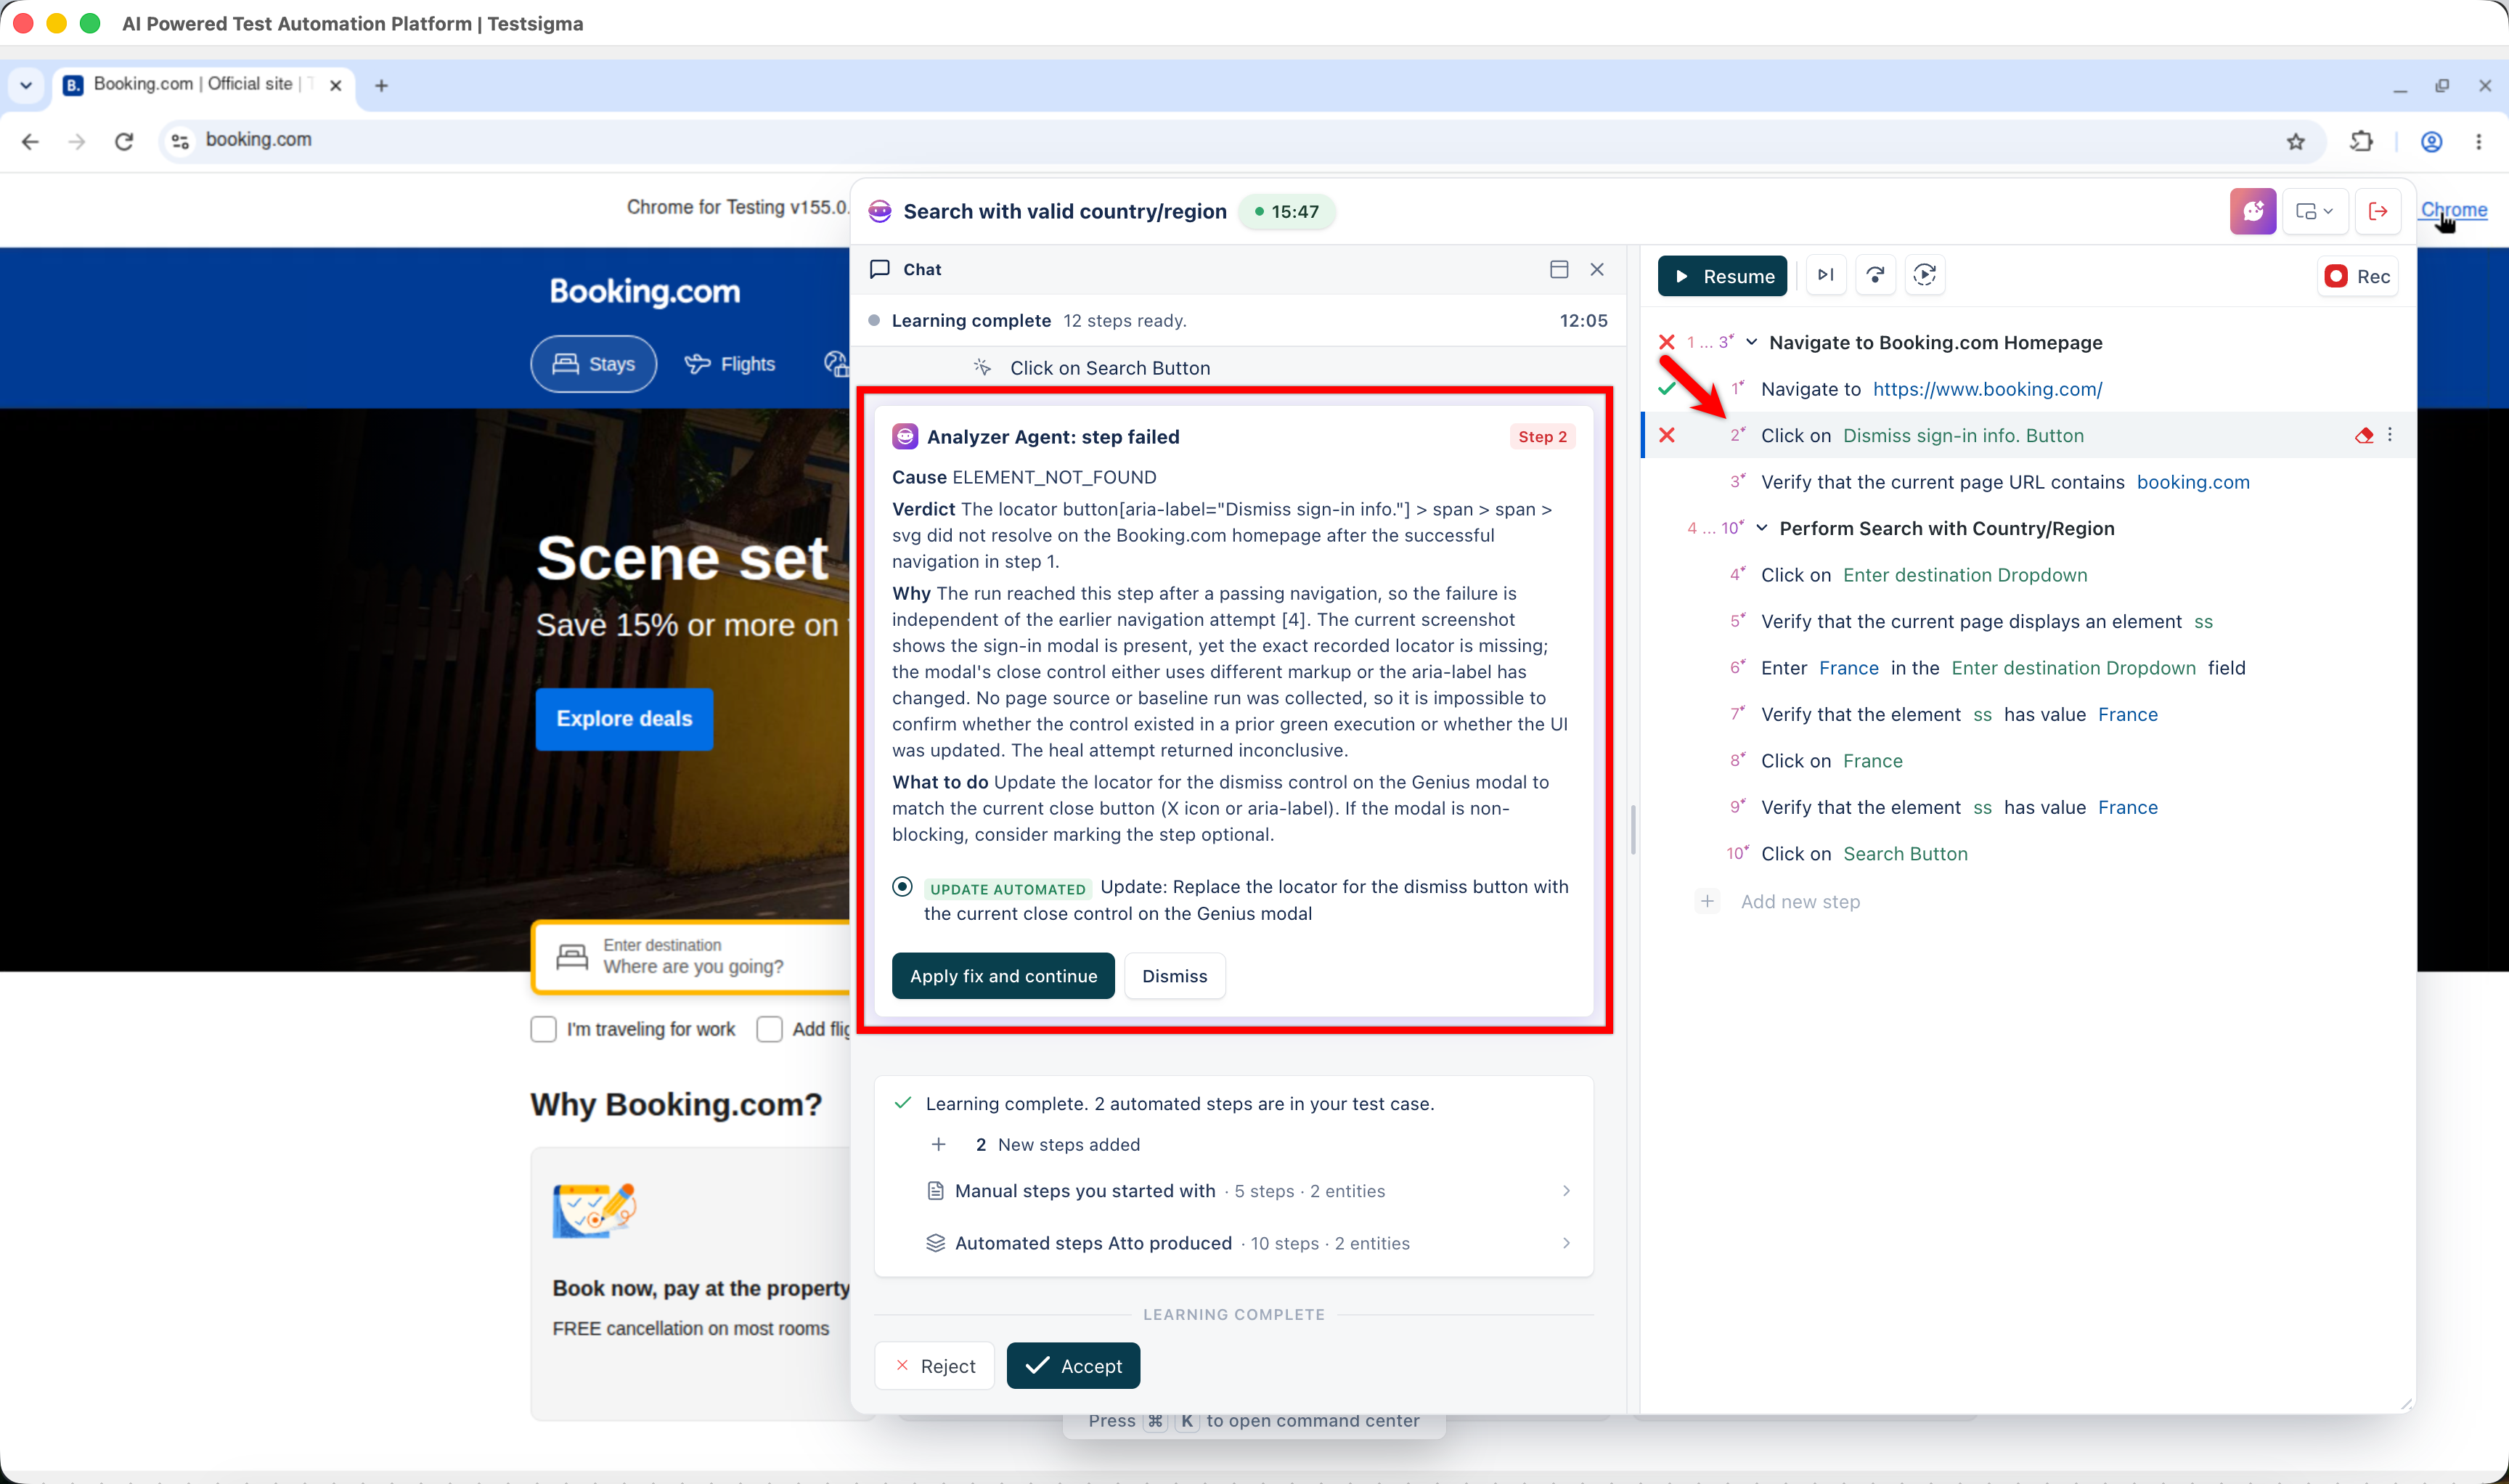
Task: Accept the learned steps
Action: coord(1073,1366)
